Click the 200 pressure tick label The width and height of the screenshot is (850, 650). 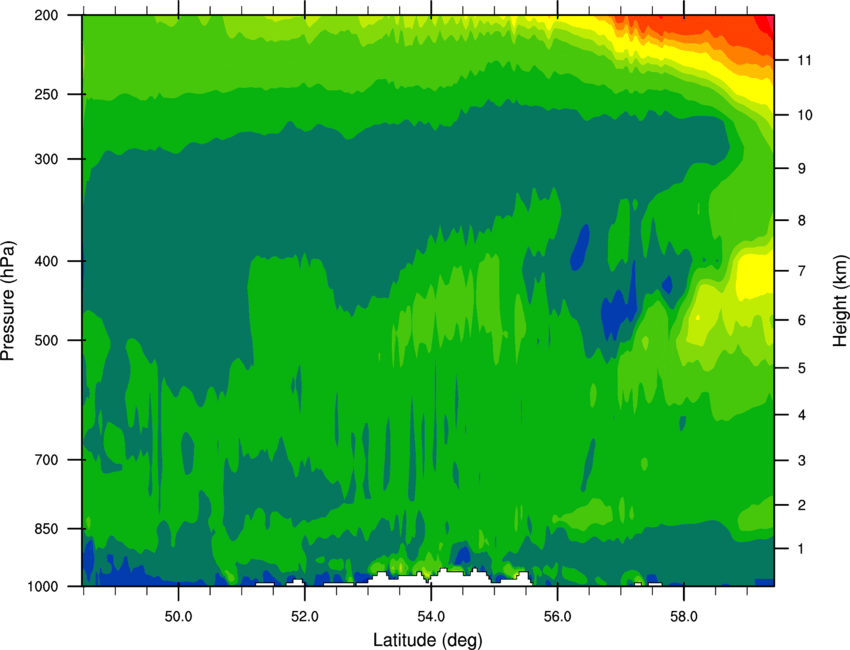pyautogui.click(x=46, y=16)
